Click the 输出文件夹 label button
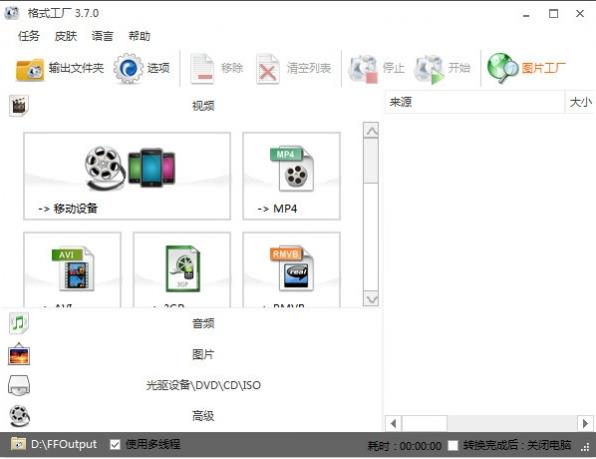596x459 pixels. coord(76,68)
